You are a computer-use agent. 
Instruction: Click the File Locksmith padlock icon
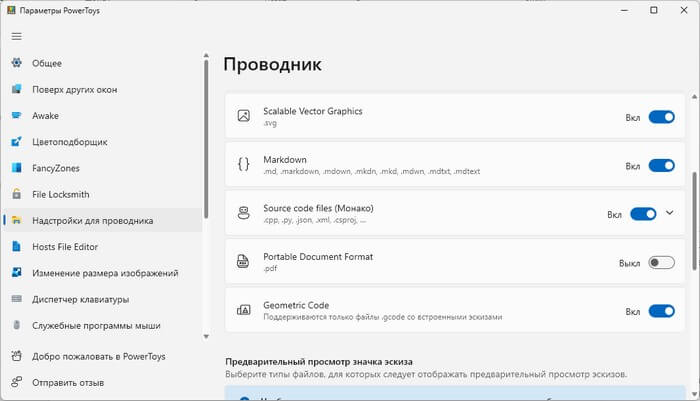[17, 194]
